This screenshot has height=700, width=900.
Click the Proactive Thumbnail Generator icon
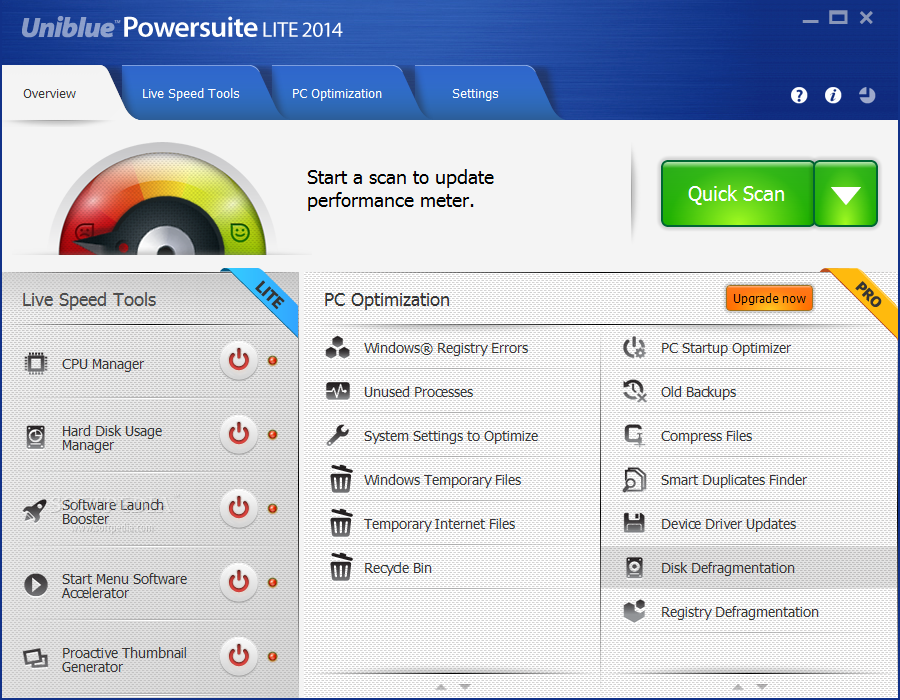[x=36, y=658]
